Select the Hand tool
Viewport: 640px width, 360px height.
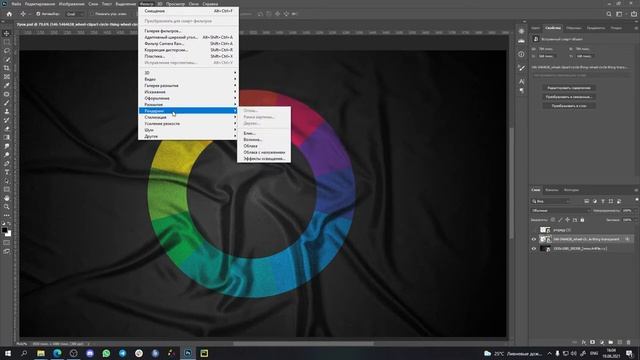pyautogui.click(x=7, y=198)
